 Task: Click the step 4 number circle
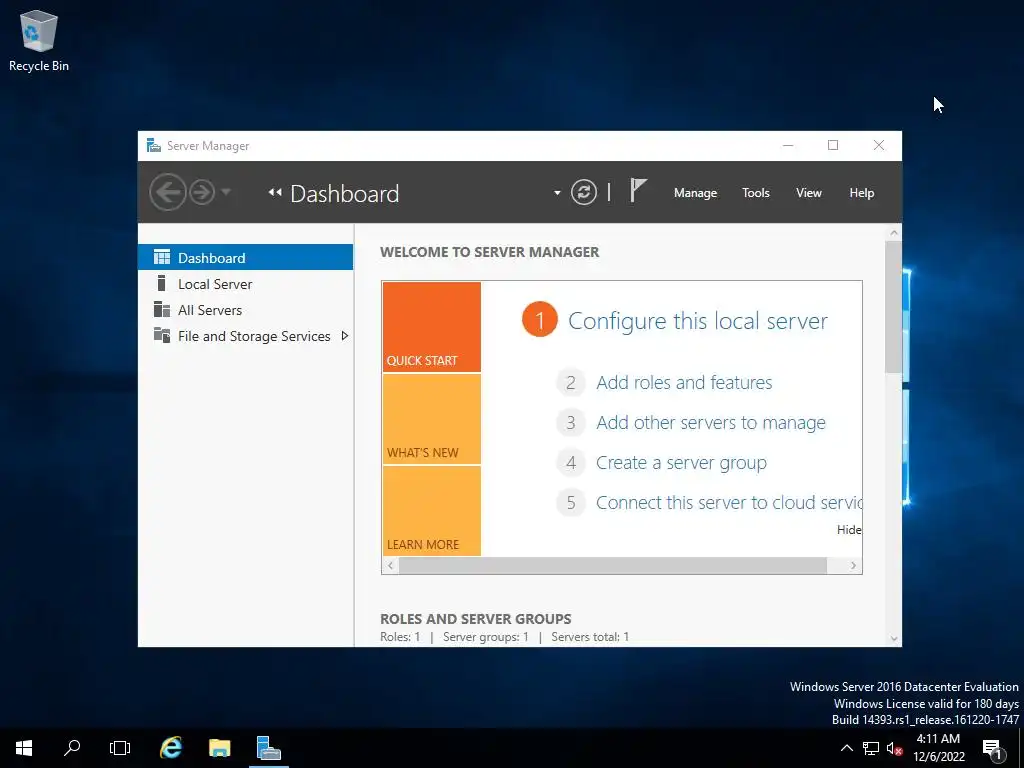tap(571, 462)
